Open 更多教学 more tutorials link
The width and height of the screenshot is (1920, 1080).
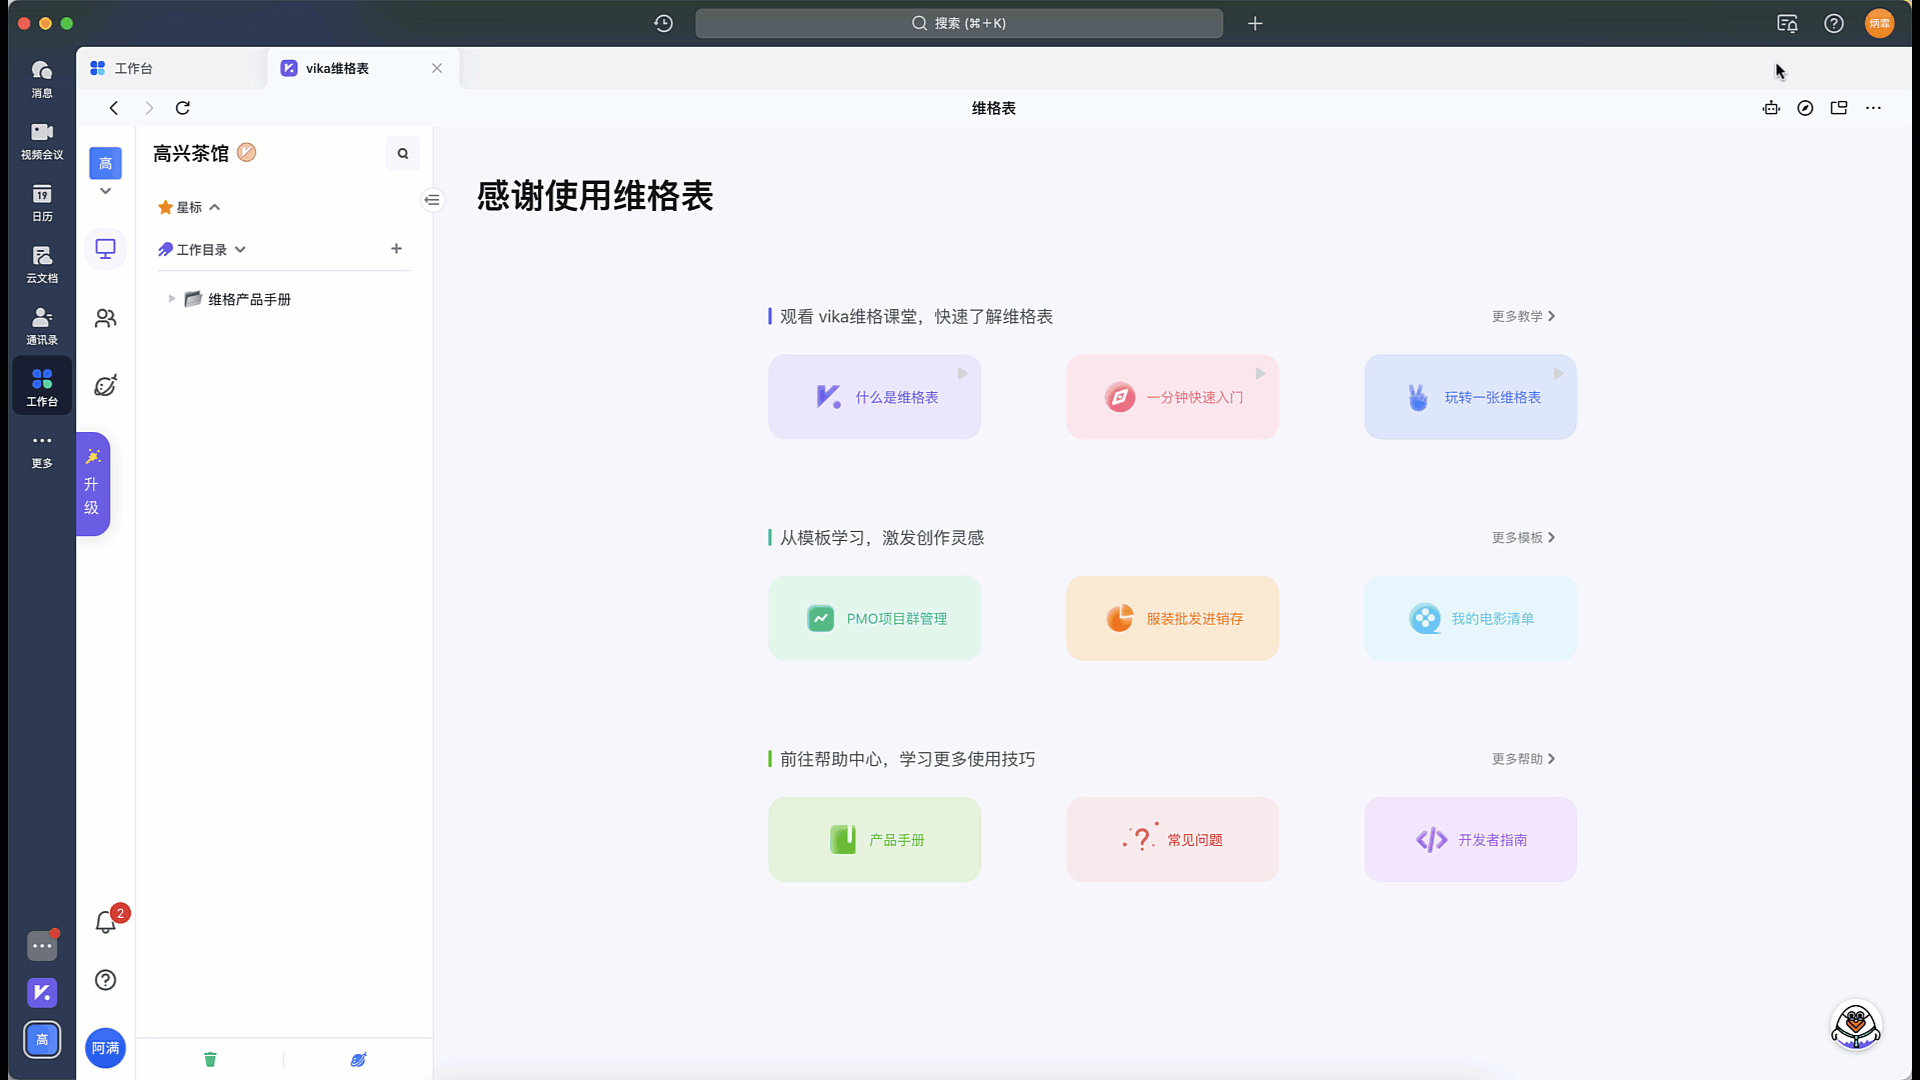click(1523, 316)
